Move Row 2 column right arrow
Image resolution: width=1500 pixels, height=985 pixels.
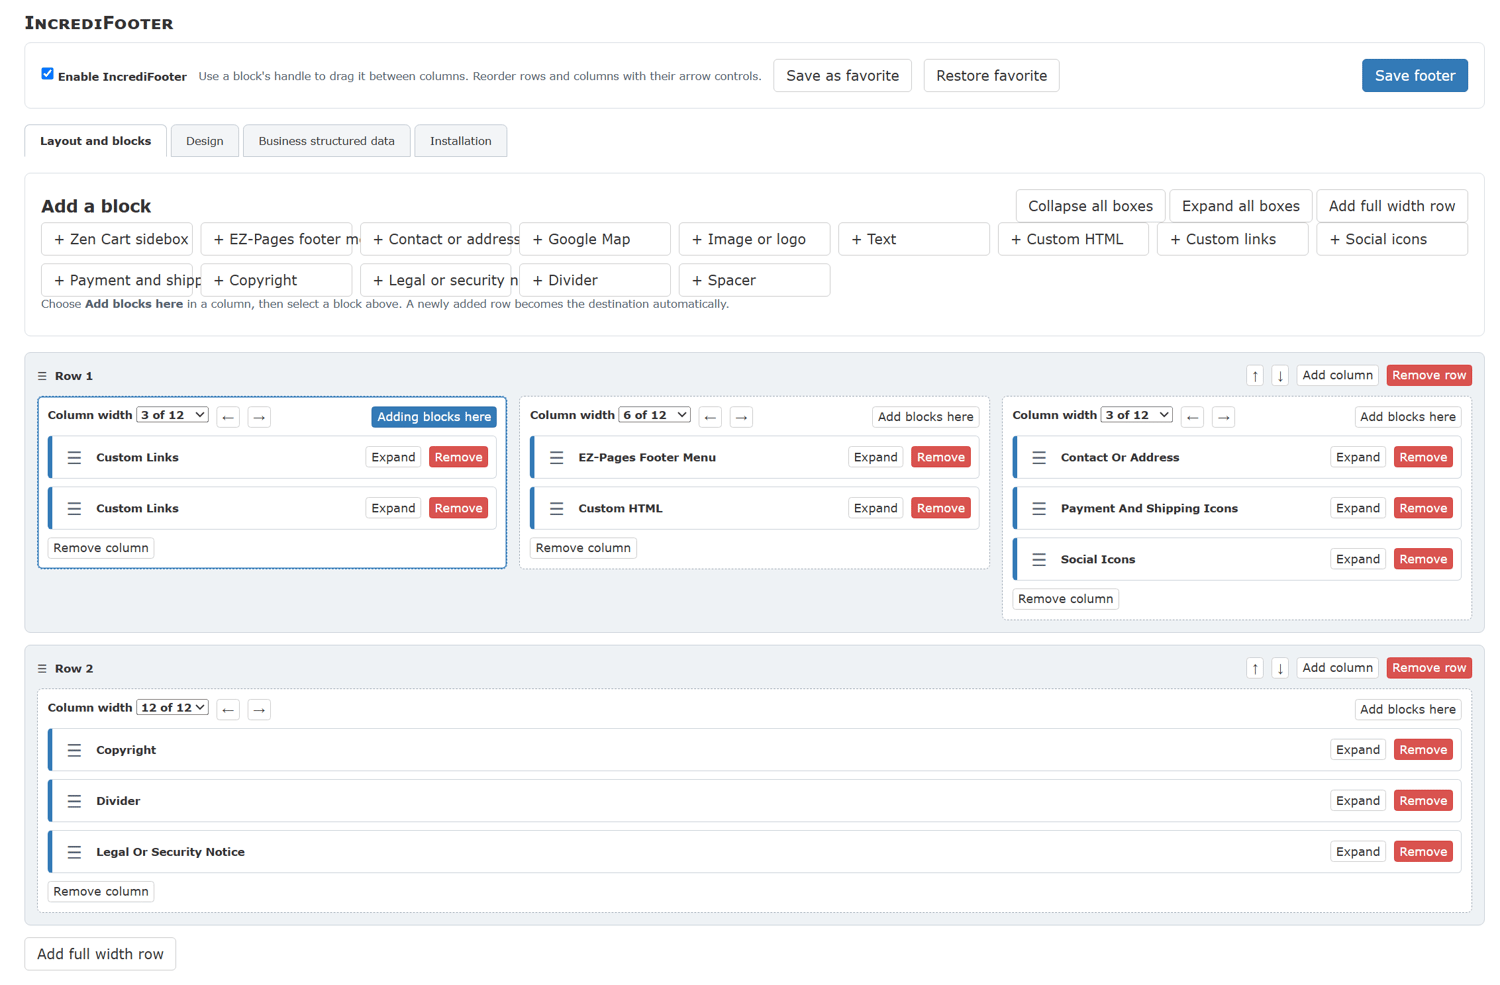pyautogui.click(x=259, y=709)
